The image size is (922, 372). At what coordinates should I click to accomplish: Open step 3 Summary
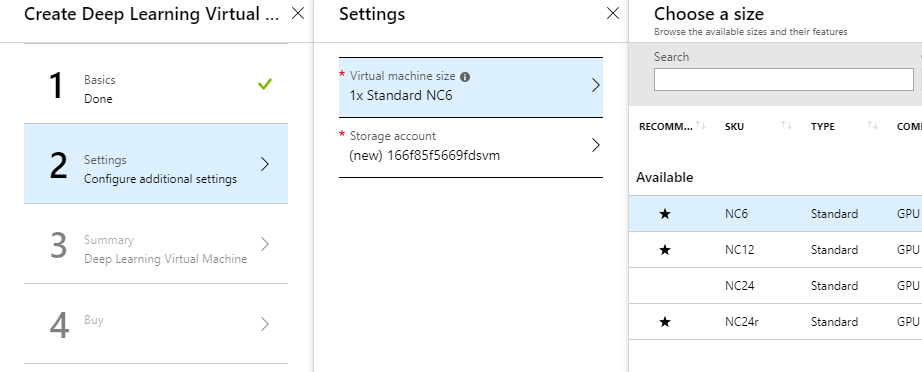[156, 244]
